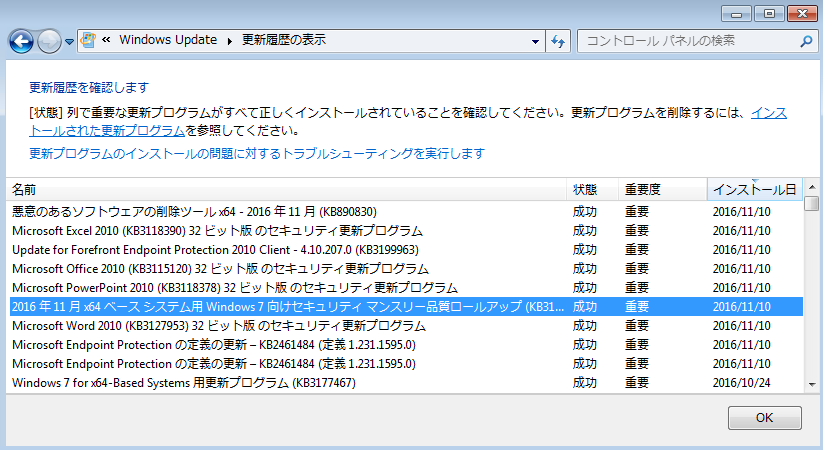Click the 2016/10/24 install date cell
Viewport: 823px width, 450px height.
[741, 383]
